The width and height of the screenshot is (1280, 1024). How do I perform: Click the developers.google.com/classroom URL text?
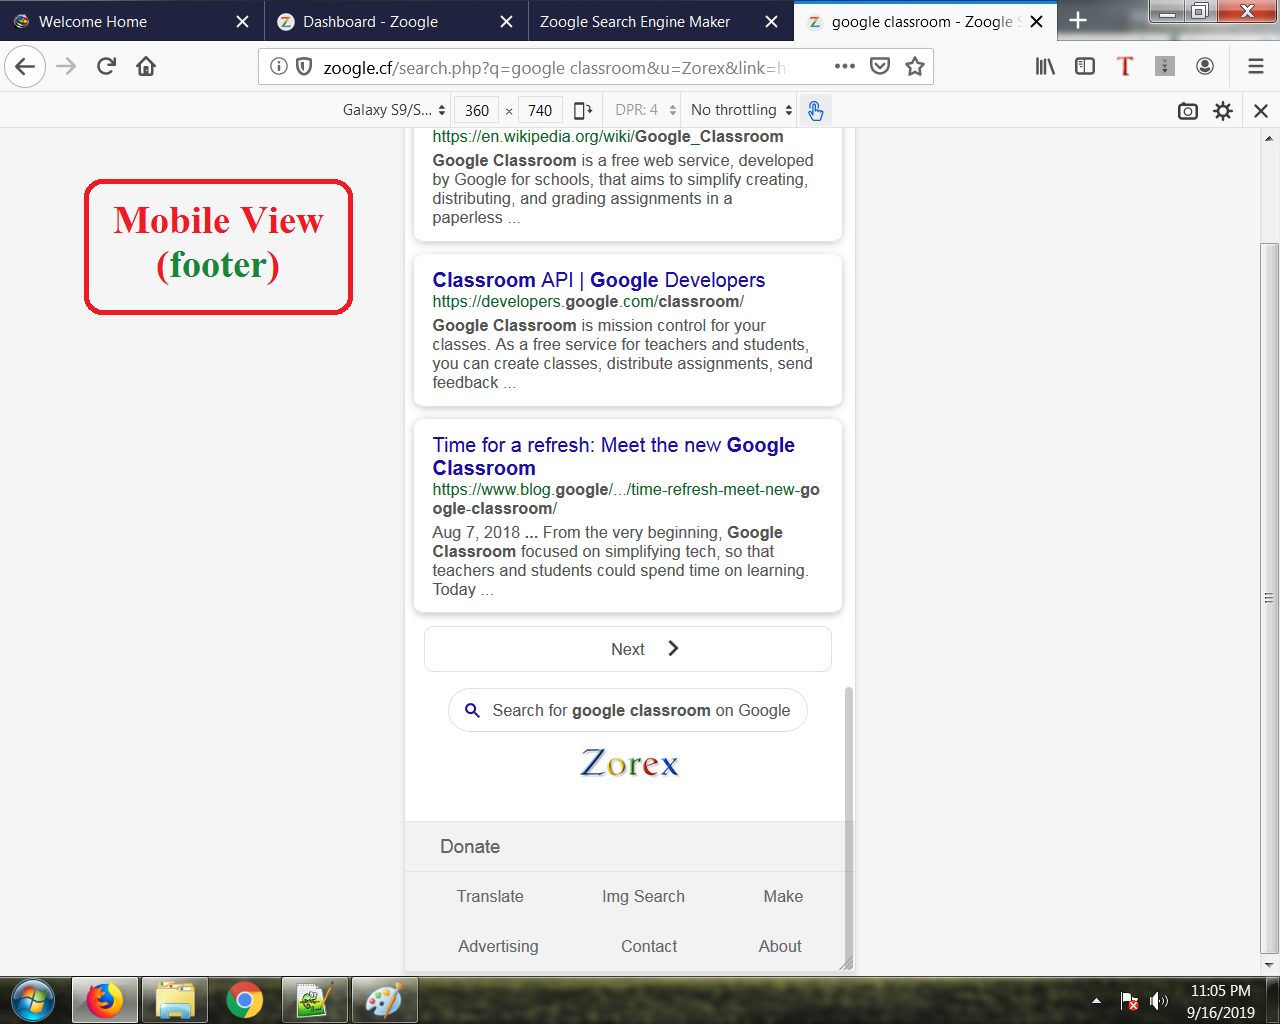coord(588,302)
